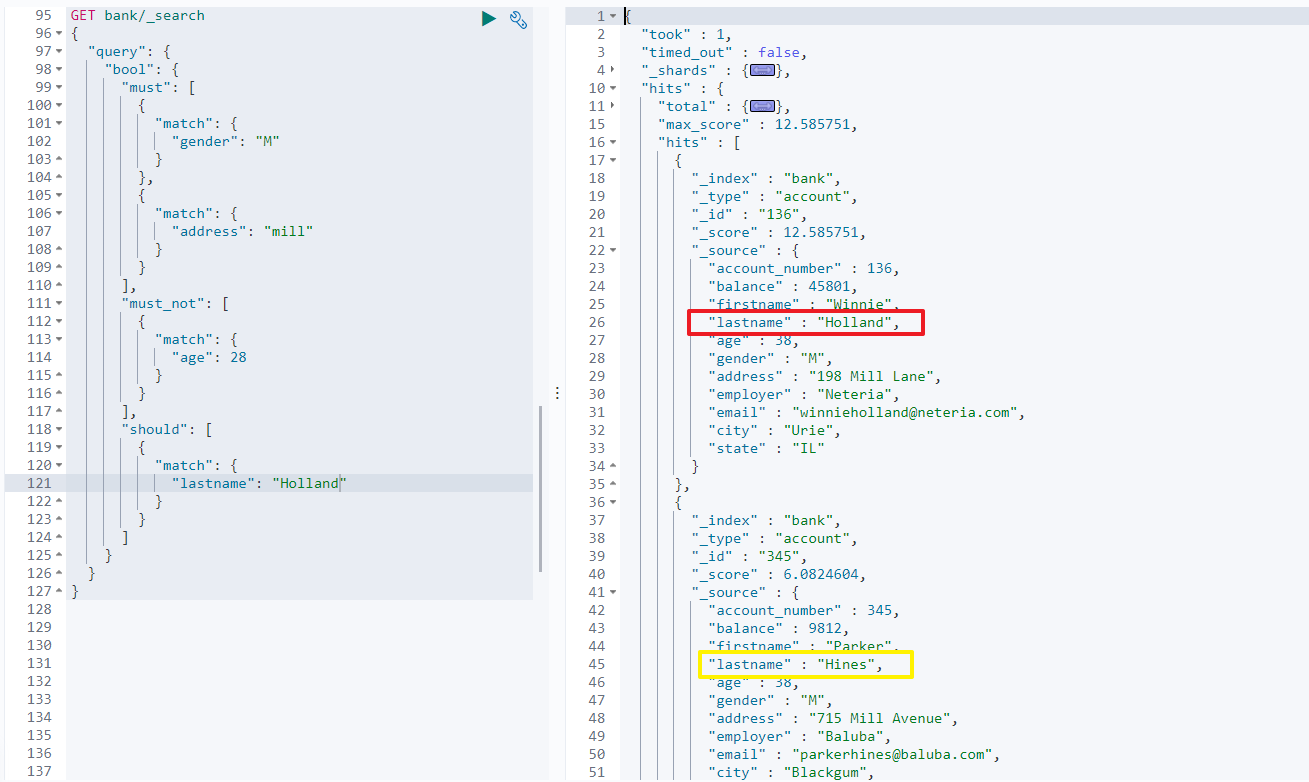Image resolution: width=1309 pixels, height=782 pixels.
Task: Expand the collapsed "_shards" object badge
Action: tap(763, 71)
